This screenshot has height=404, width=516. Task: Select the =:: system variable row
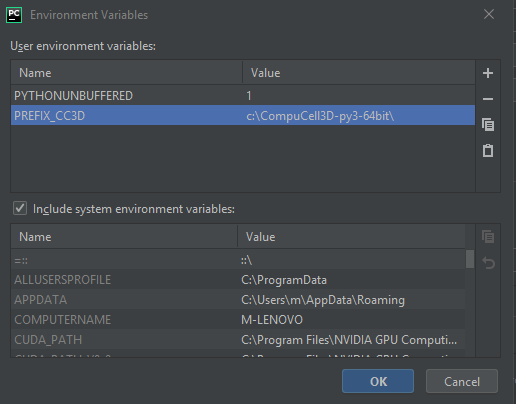coord(238,260)
